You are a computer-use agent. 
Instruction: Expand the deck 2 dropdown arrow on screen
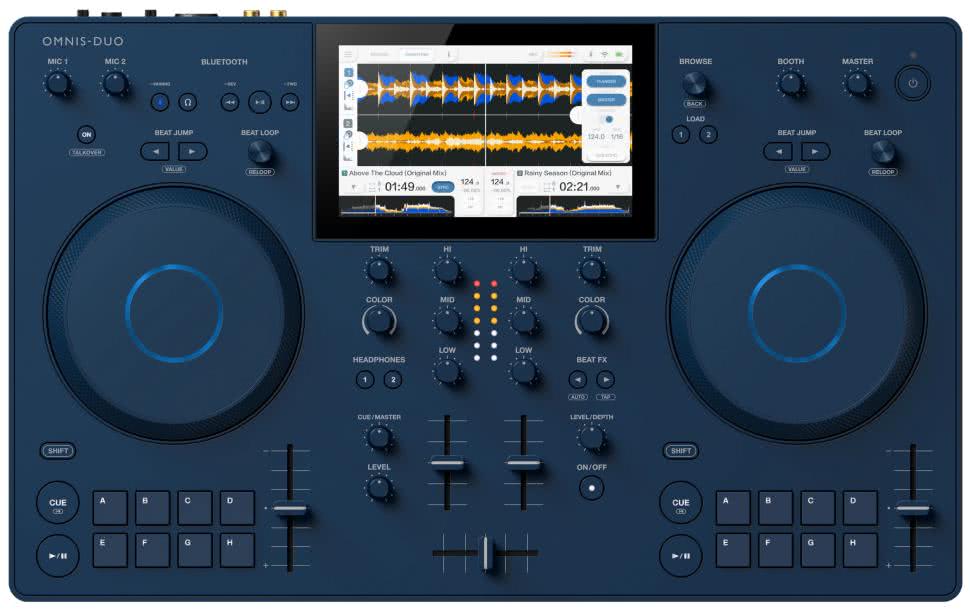pos(617,187)
